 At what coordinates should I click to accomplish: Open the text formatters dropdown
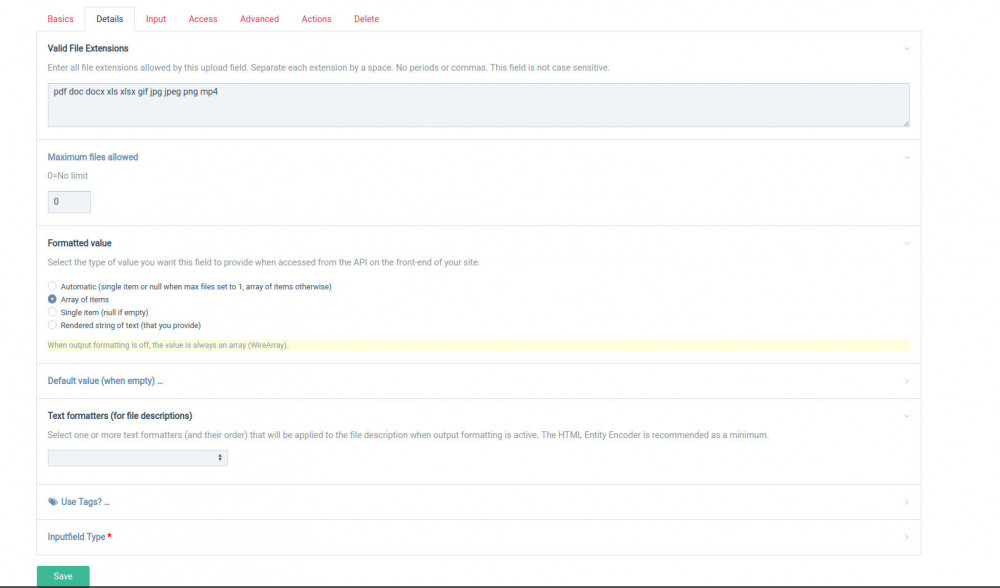click(x=138, y=458)
